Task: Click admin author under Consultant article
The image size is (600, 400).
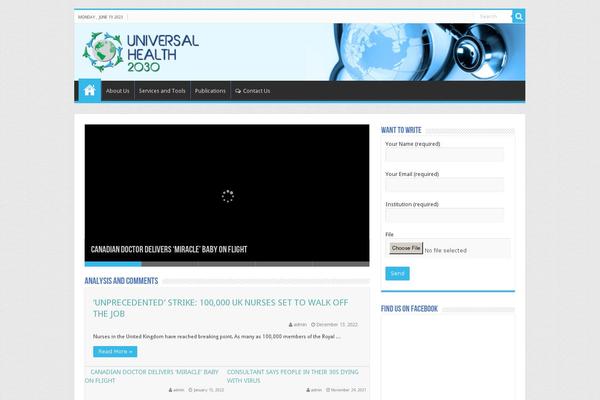Action: click(314, 390)
